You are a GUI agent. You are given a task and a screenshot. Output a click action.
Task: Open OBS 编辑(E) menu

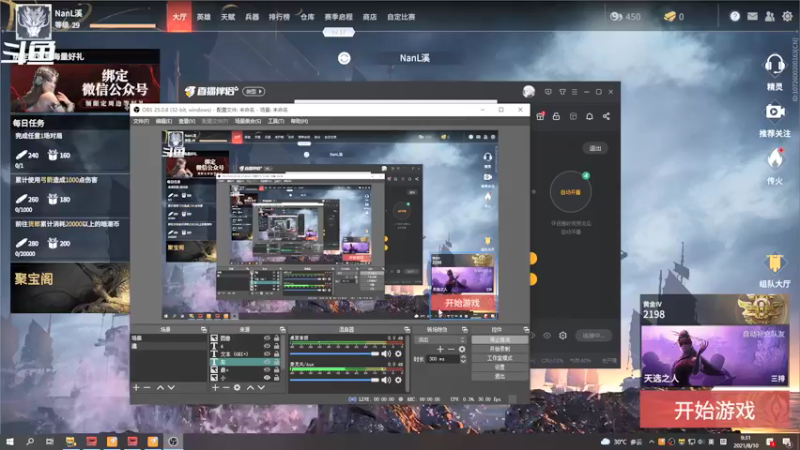(x=164, y=121)
